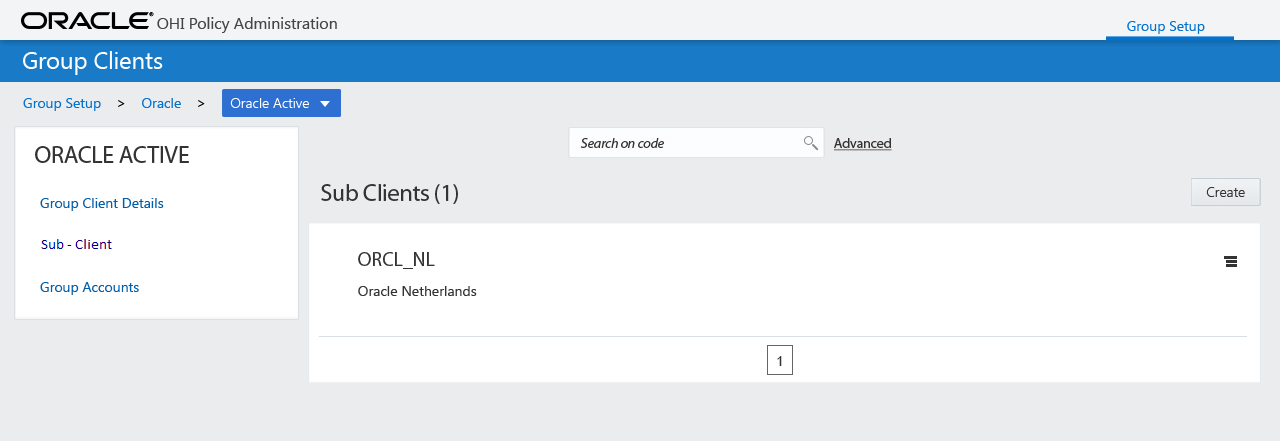1280x441 pixels.
Task: Switch to the Group Setup tab
Action: pyautogui.click(x=1165, y=26)
